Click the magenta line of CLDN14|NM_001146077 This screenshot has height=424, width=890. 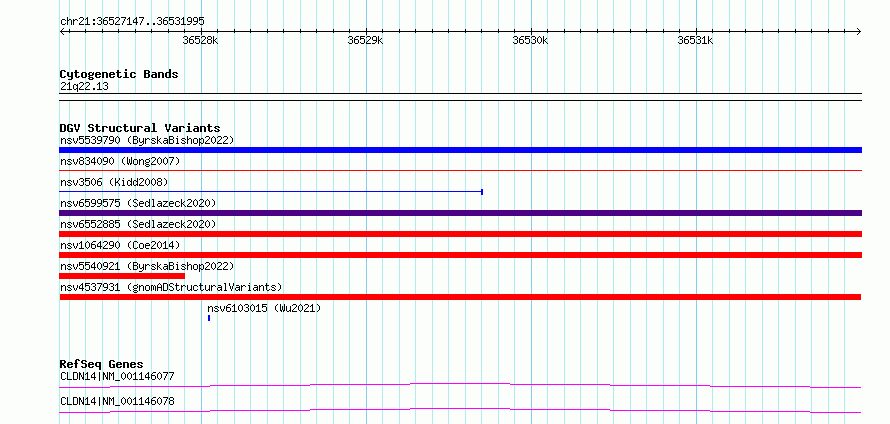pos(460,385)
